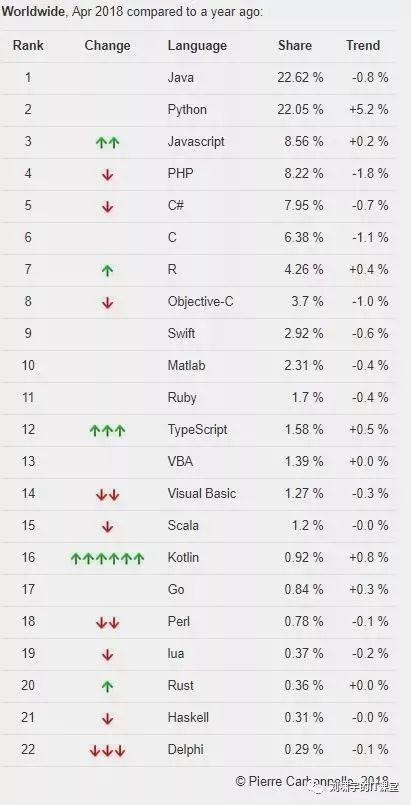This screenshot has height=805, width=411.
Task: Click the green up arrow beside Rust
Action: pos(107,686)
